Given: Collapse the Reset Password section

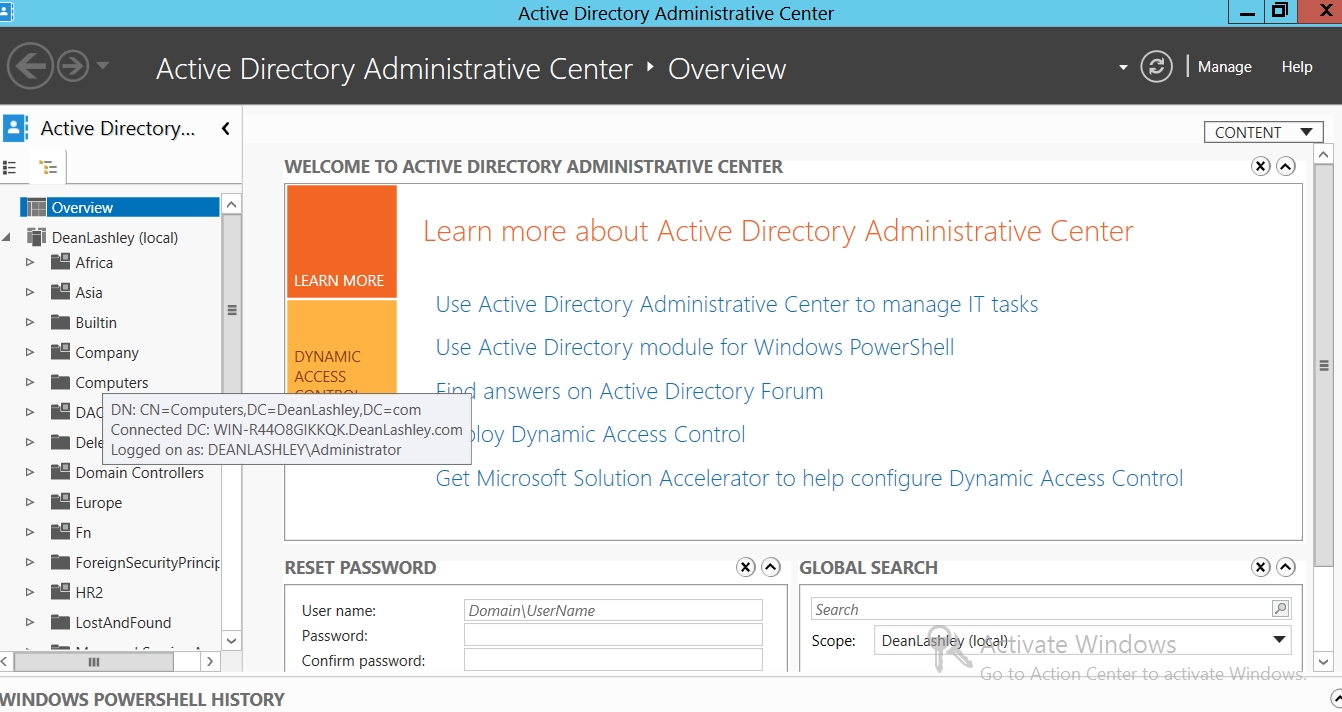Looking at the screenshot, I should tap(771, 567).
